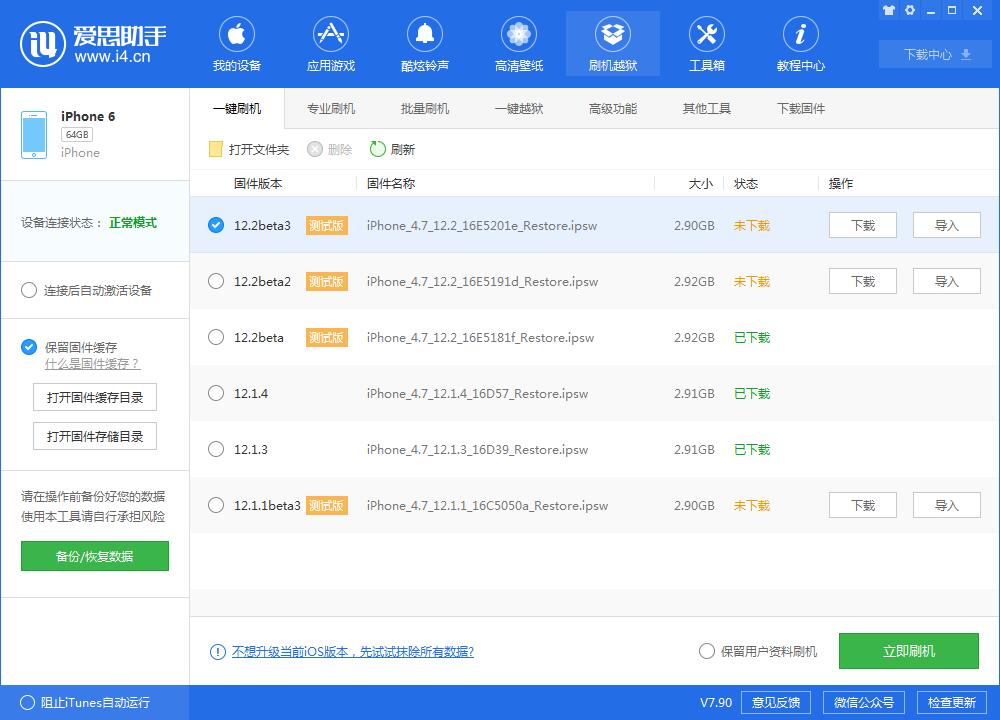Open the 酷炫铃声 ringtones section
This screenshot has width=1000, height=720.
click(424, 43)
